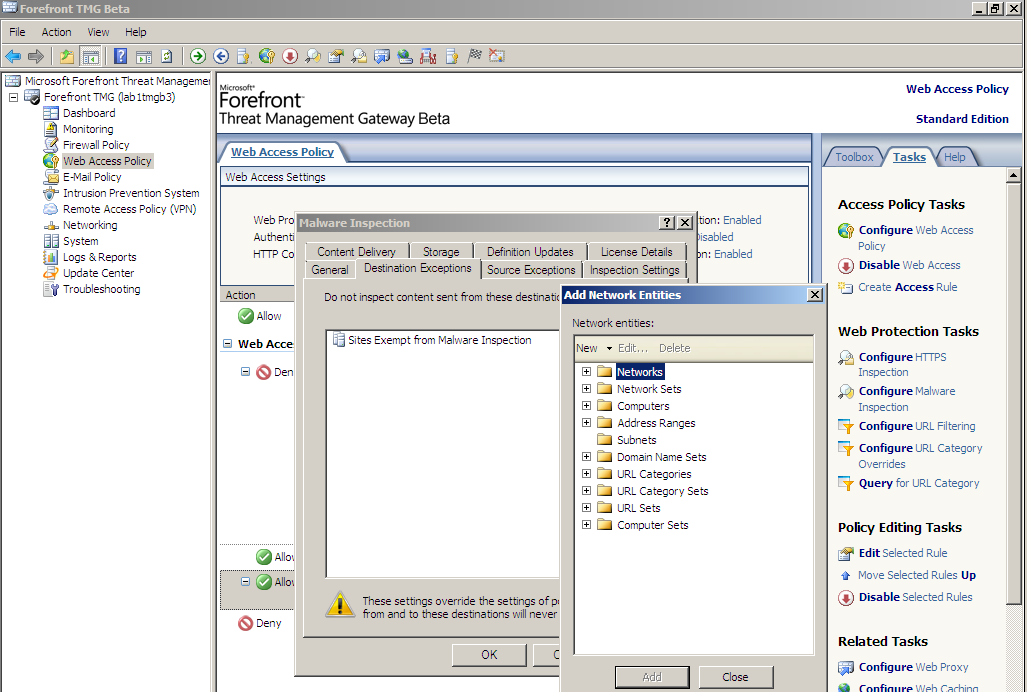Image resolution: width=1027 pixels, height=692 pixels.
Task: Expand the Networks folder in Add Network Entities
Action: point(586,372)
